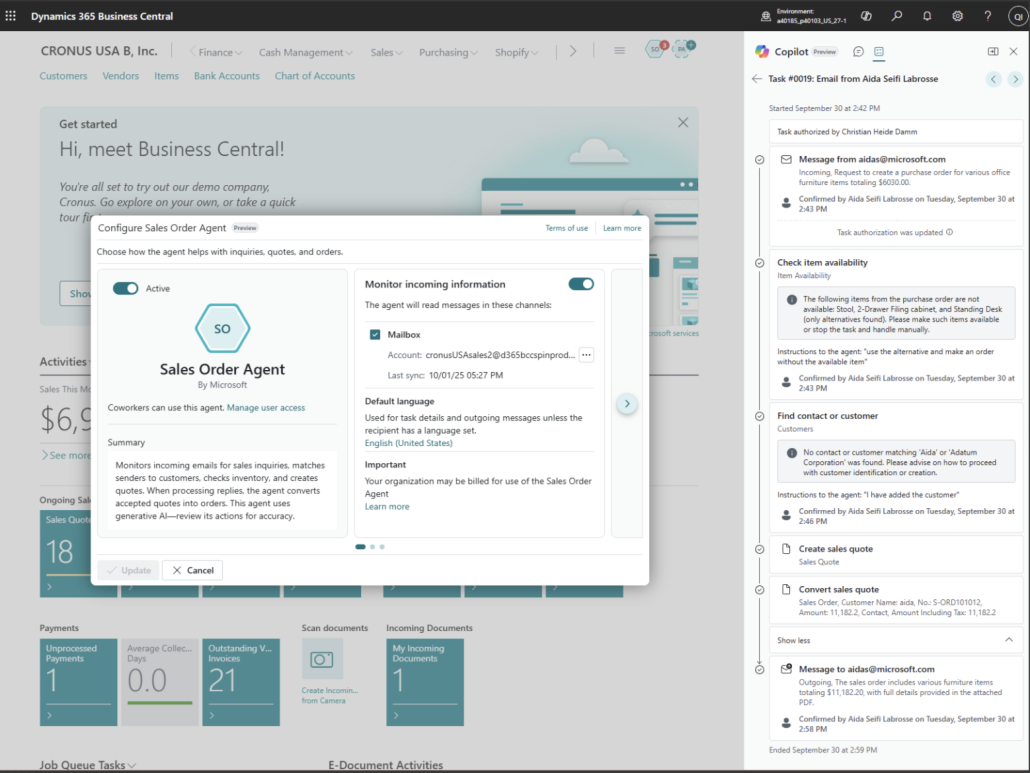This screenshot has width=1030, height=773.
Task: Click CRONUS USA B, Inc. company name
Action: 99,51
